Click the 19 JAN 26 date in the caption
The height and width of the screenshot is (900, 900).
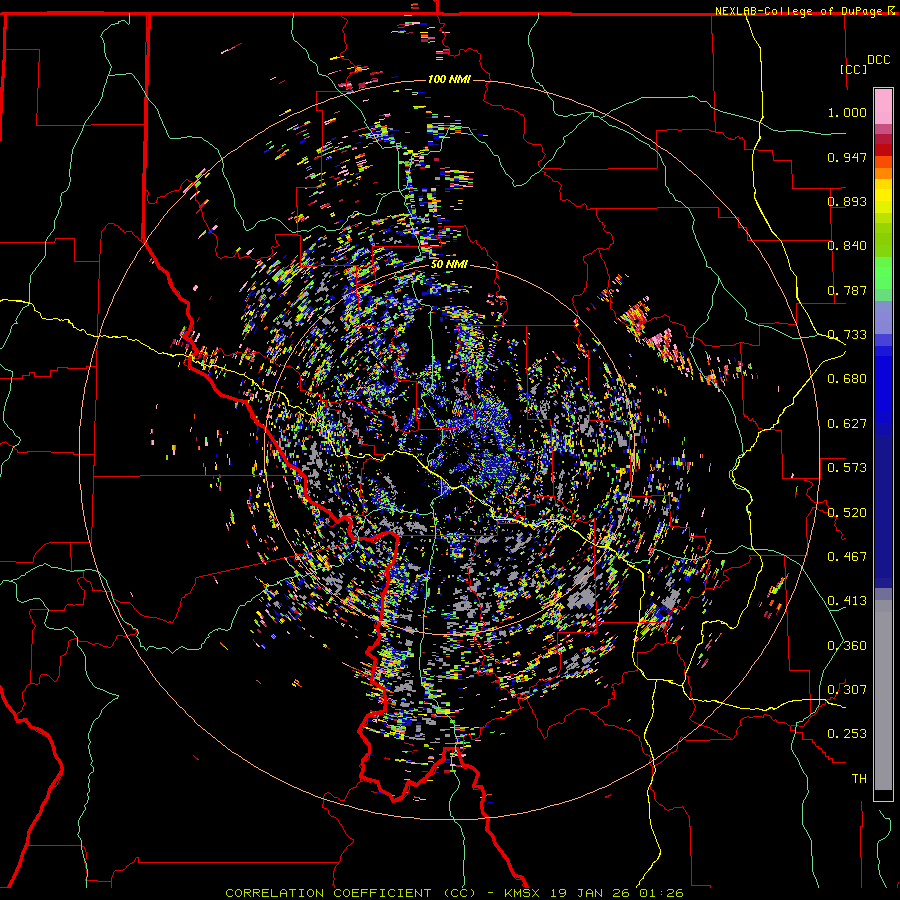coord(589,893)
